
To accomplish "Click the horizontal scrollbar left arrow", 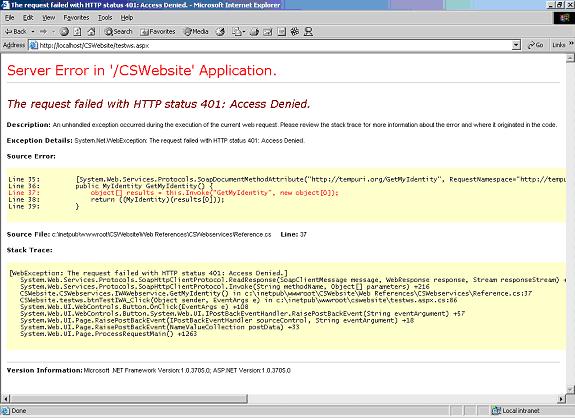I will [5, 399].
